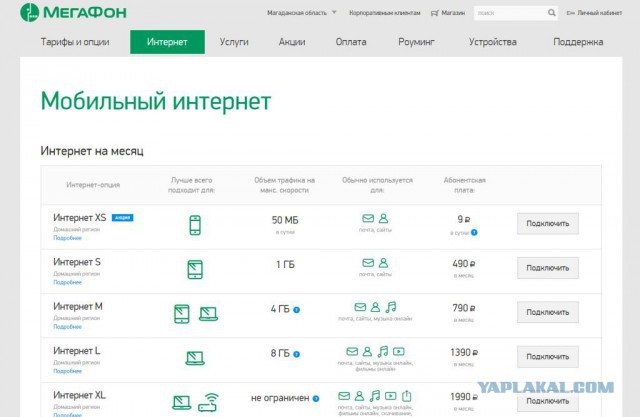Click the tablet icon in Интернет S row
The height and width of the screenshot is (417, 640).
(195, 270)
